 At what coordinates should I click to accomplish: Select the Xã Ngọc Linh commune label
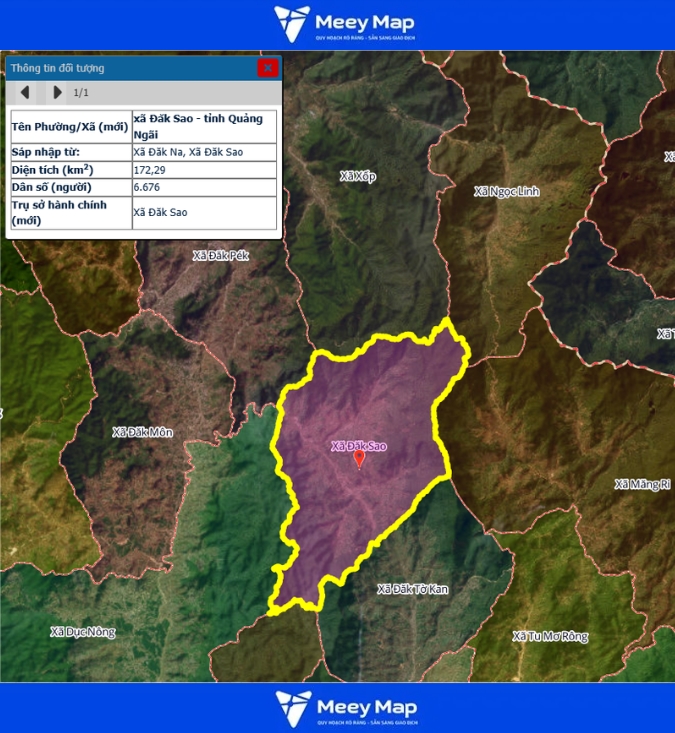(506, 191)
